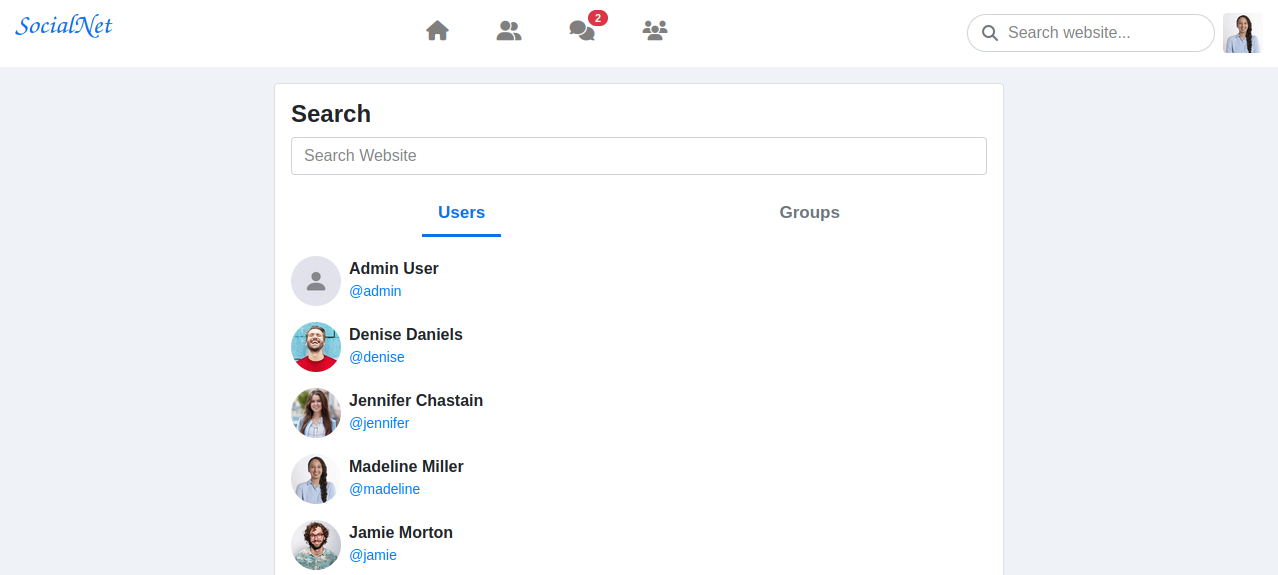Click Admin User's default avatar icon
The image size is (1278, 575).
tap(316, 281)
